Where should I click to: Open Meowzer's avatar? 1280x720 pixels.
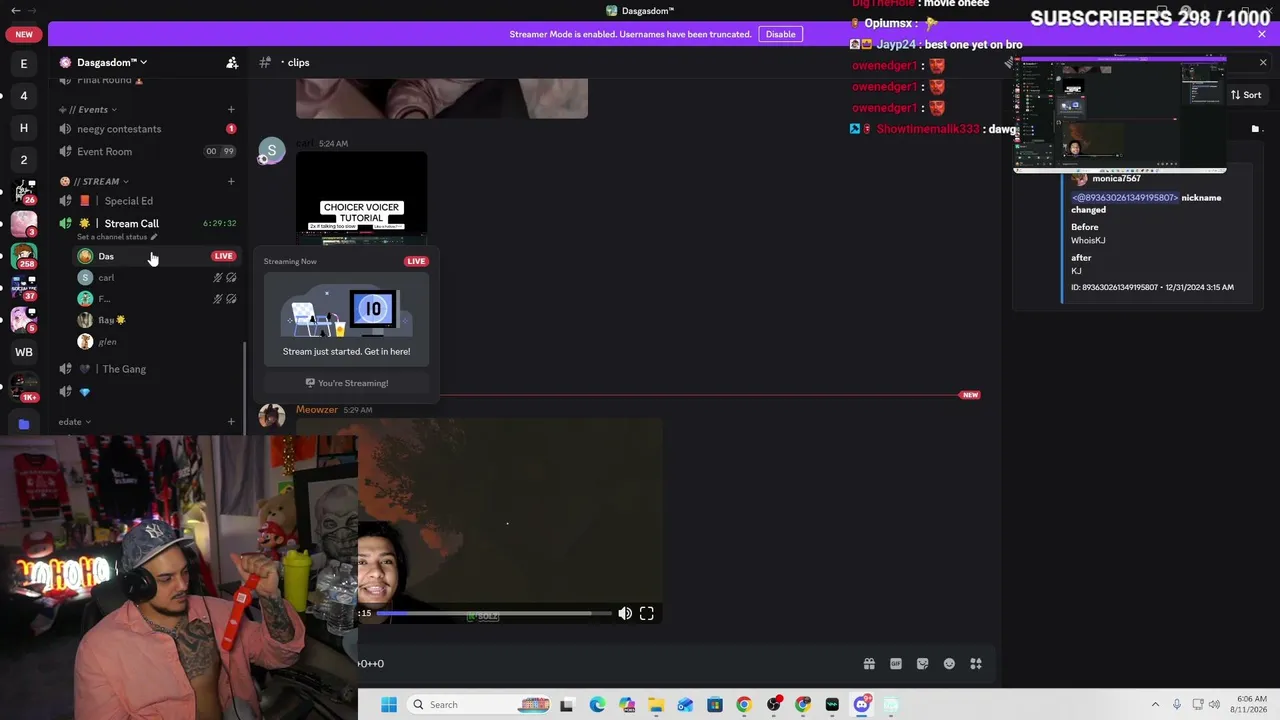[x=272, y=416]
